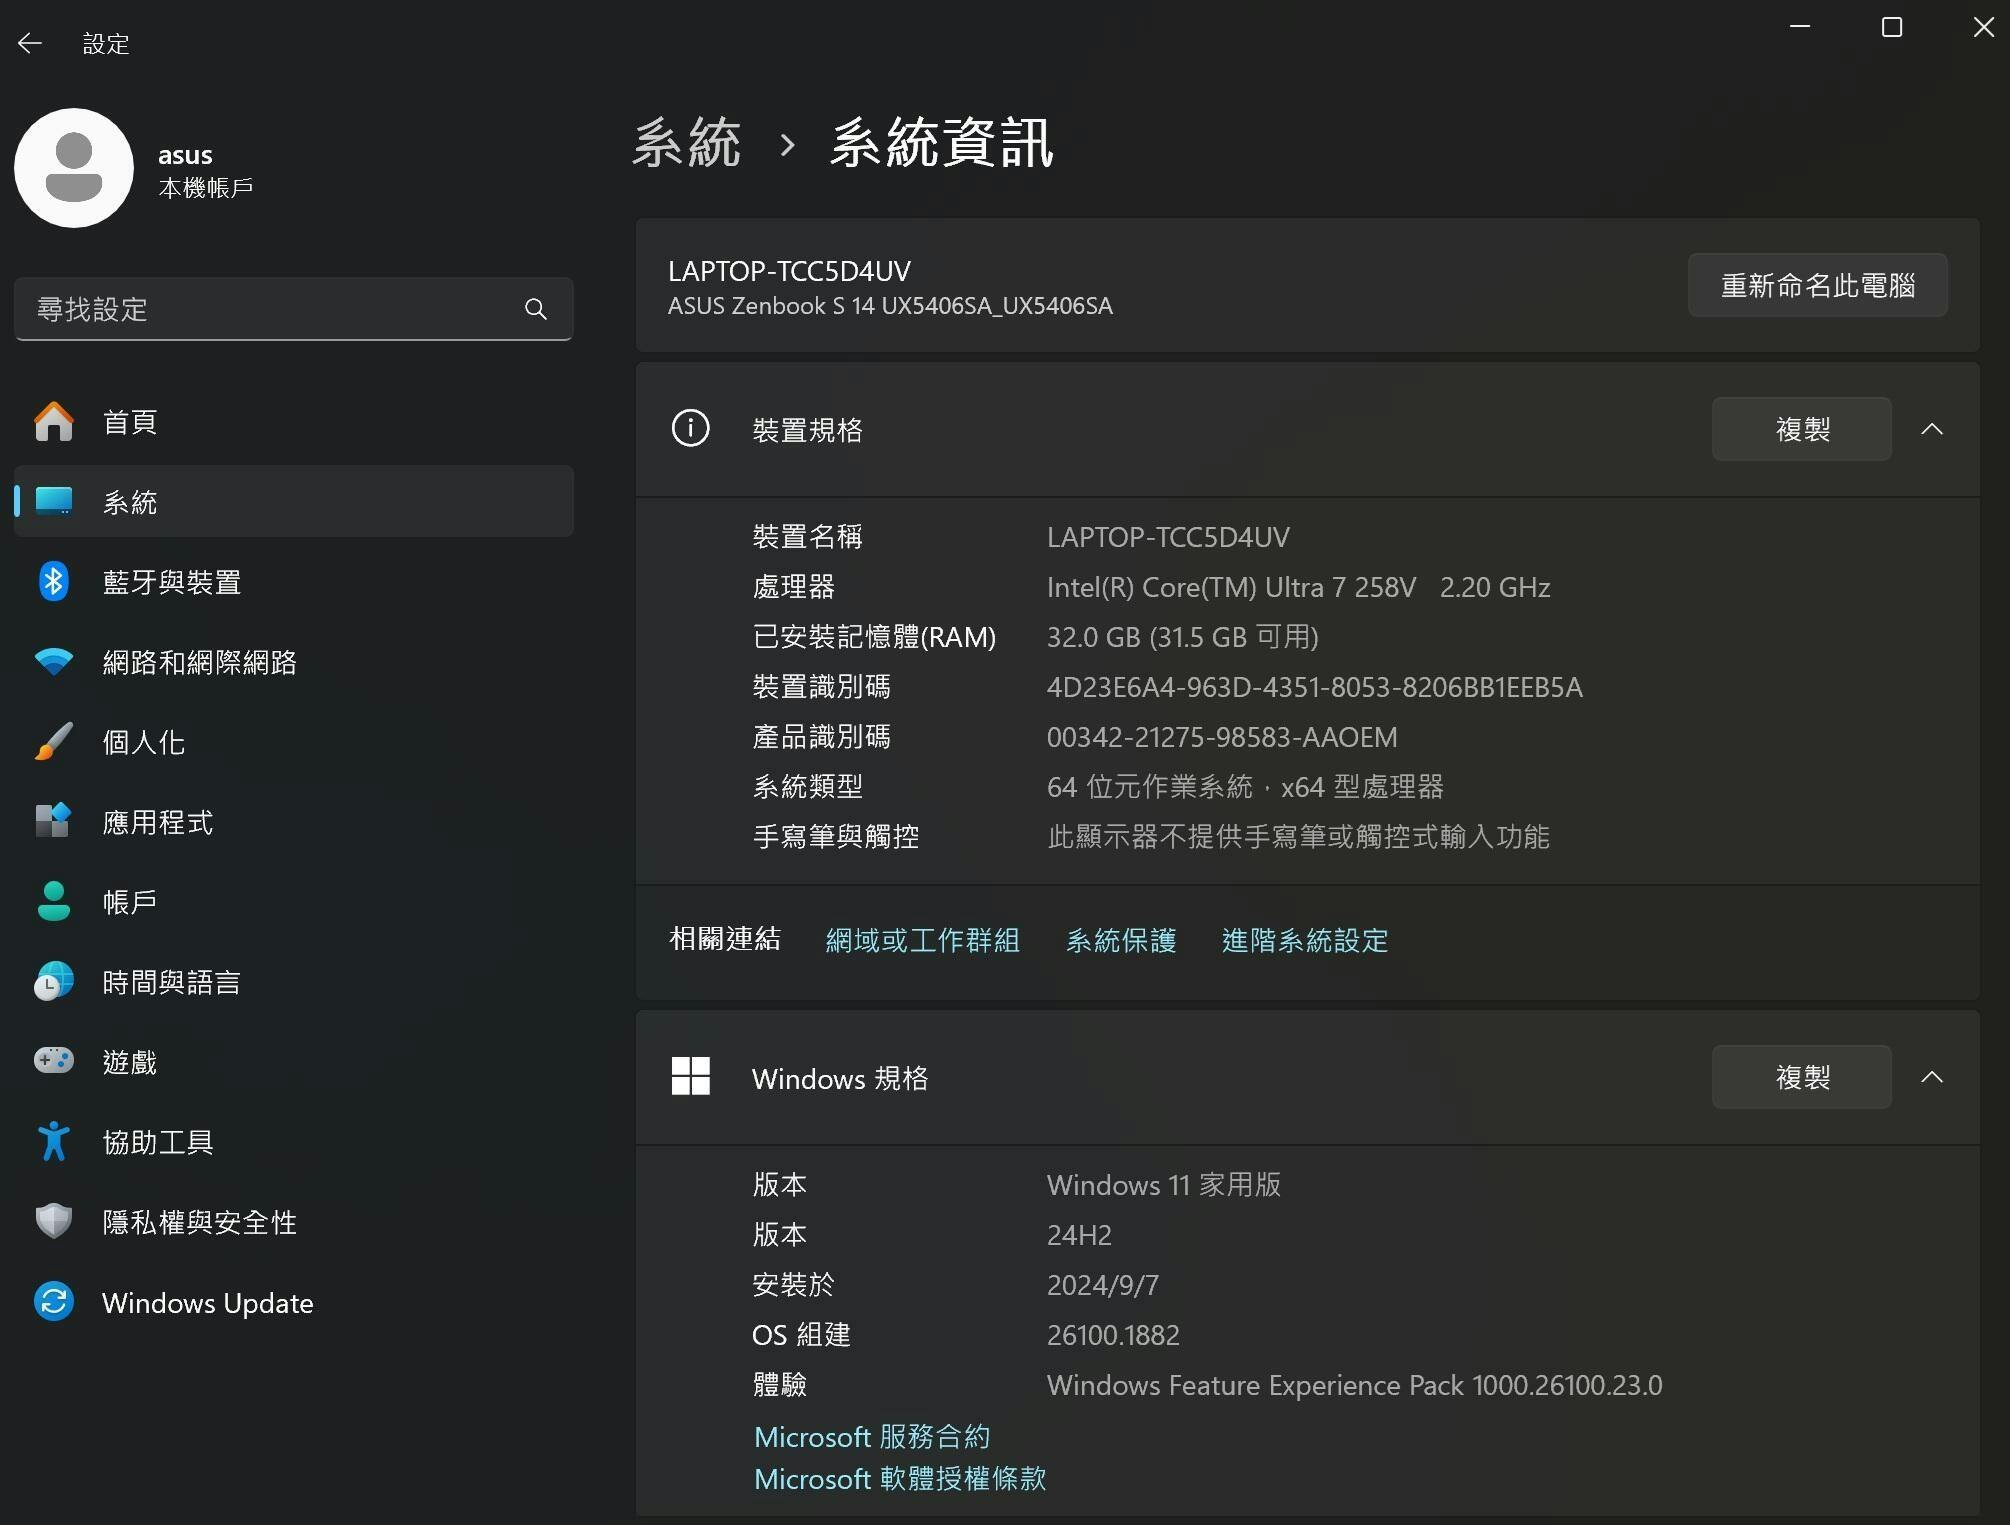This screenshot has width=2010, height=1525.
Task: Click 重新命名此電腦 button
Action: [1817, 285]
